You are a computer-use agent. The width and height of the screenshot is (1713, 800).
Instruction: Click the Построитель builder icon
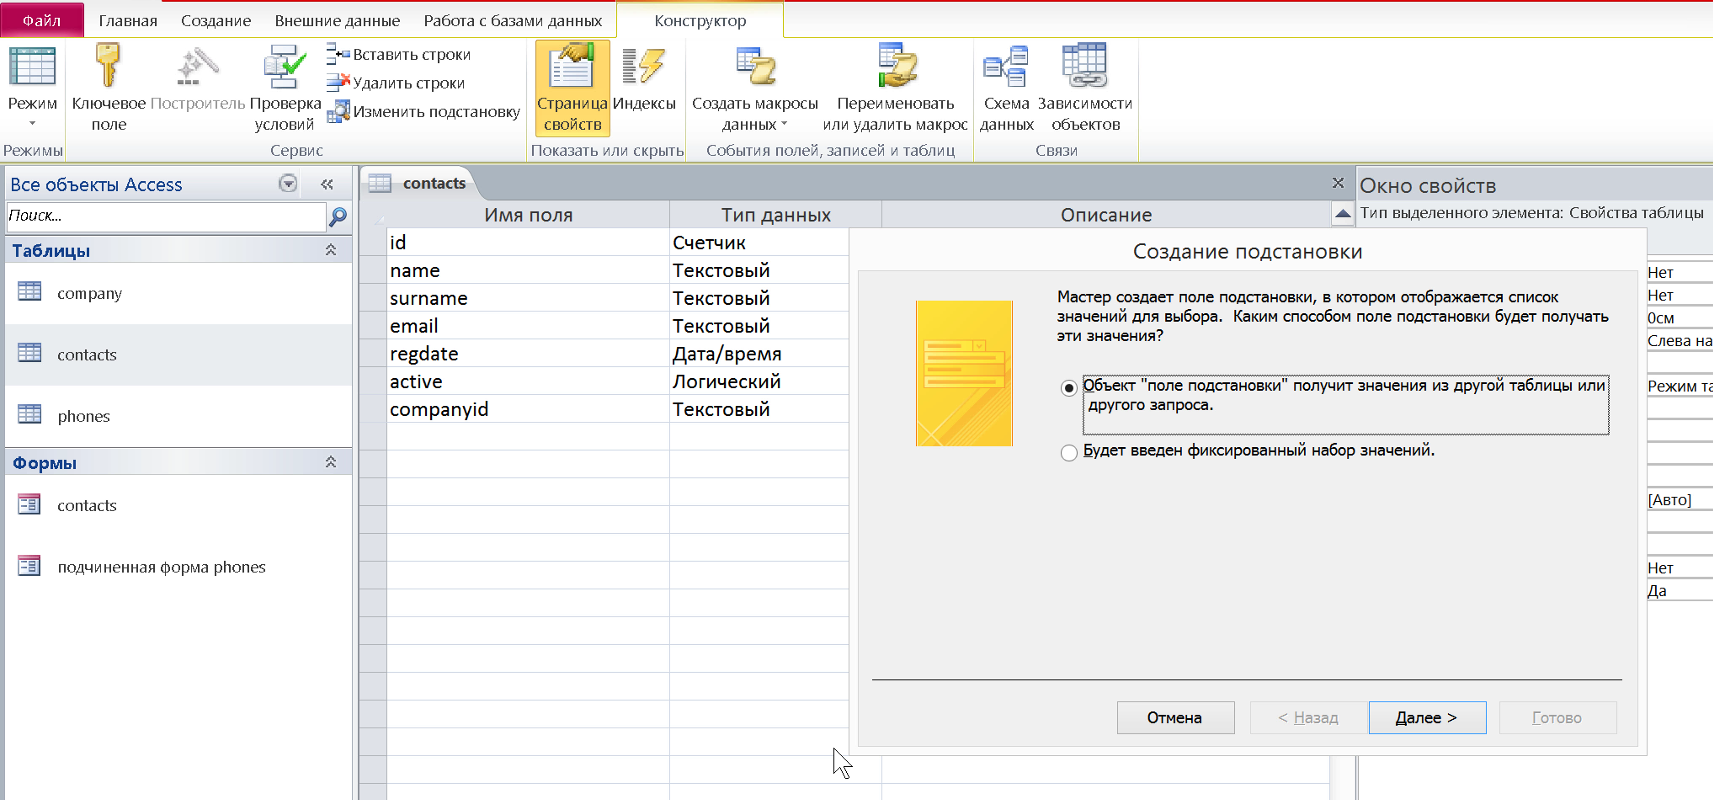click(198, 77)
